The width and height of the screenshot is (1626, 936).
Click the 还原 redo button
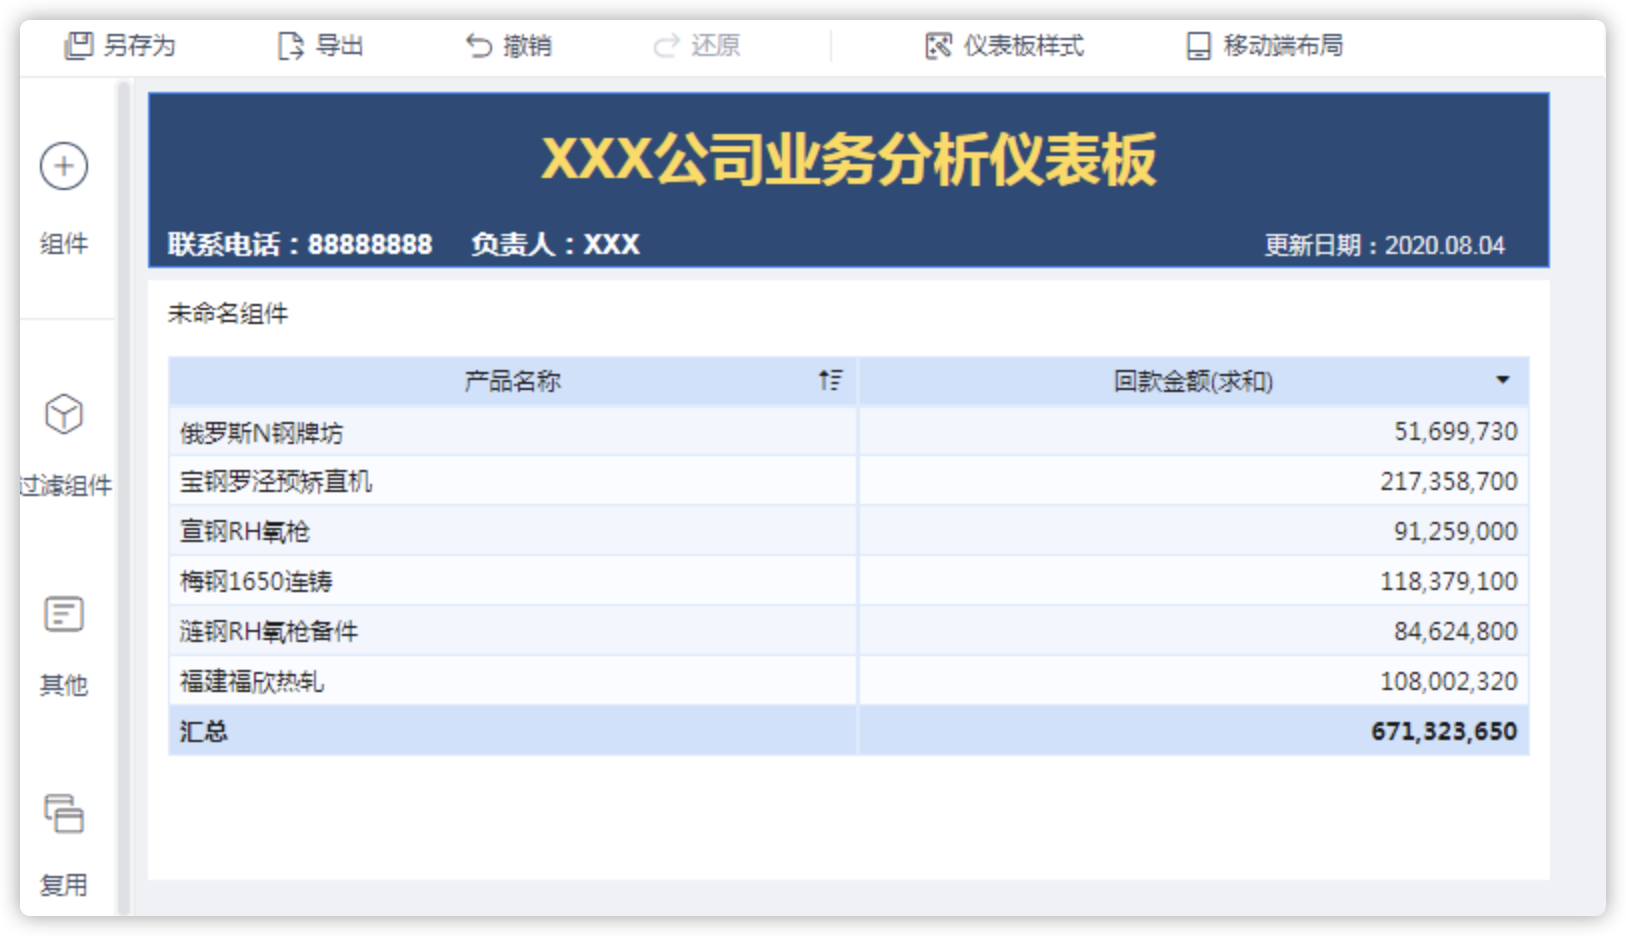[697, 46]
